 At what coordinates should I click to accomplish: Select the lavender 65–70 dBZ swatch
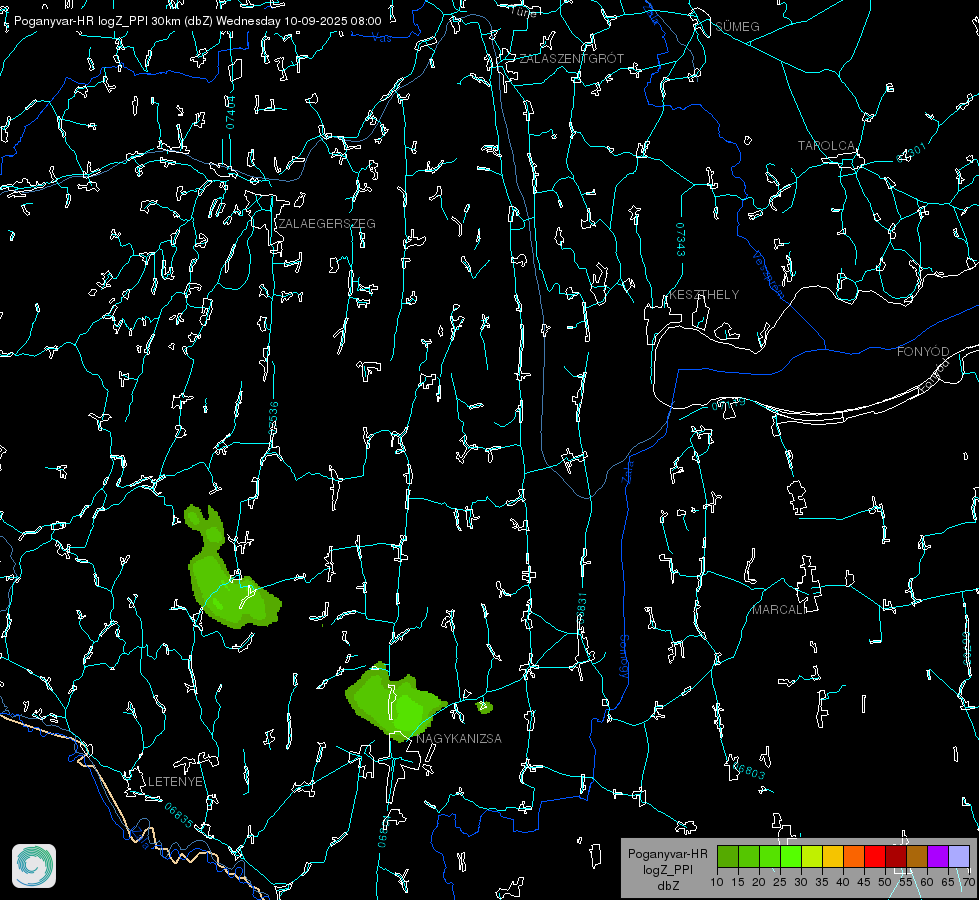[959, 857]
